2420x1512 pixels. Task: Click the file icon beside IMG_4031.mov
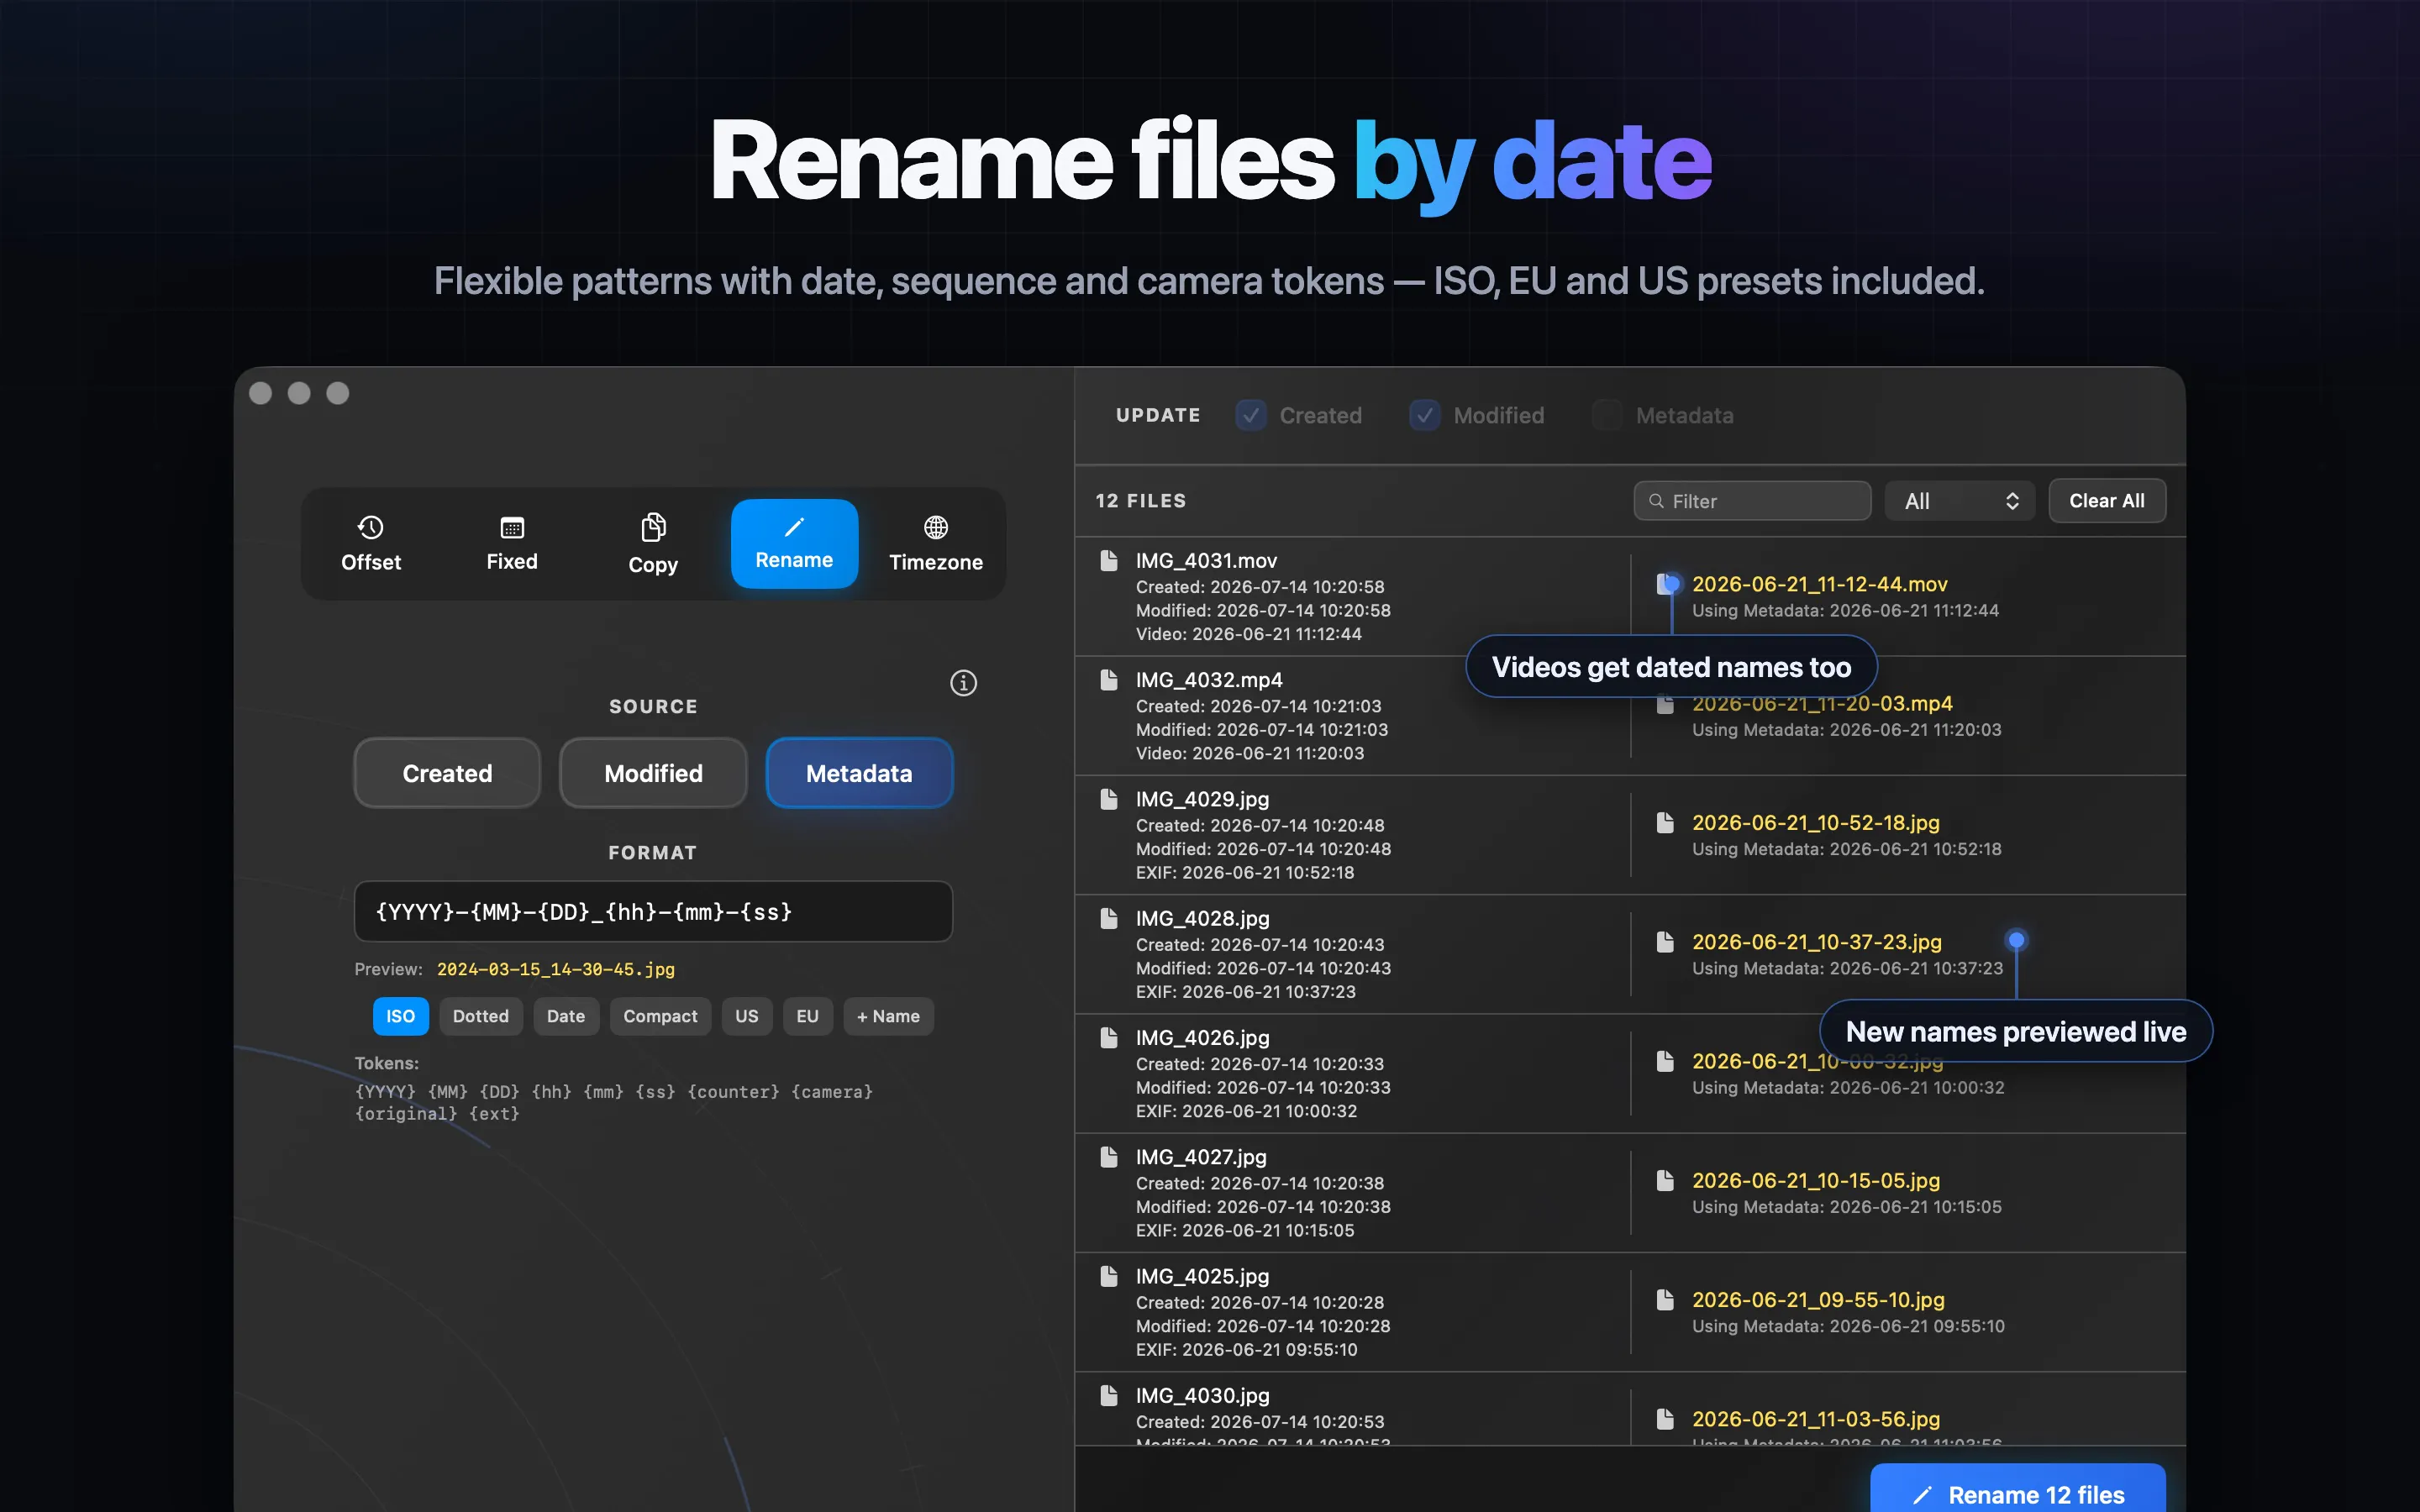tap(1108, 560)
